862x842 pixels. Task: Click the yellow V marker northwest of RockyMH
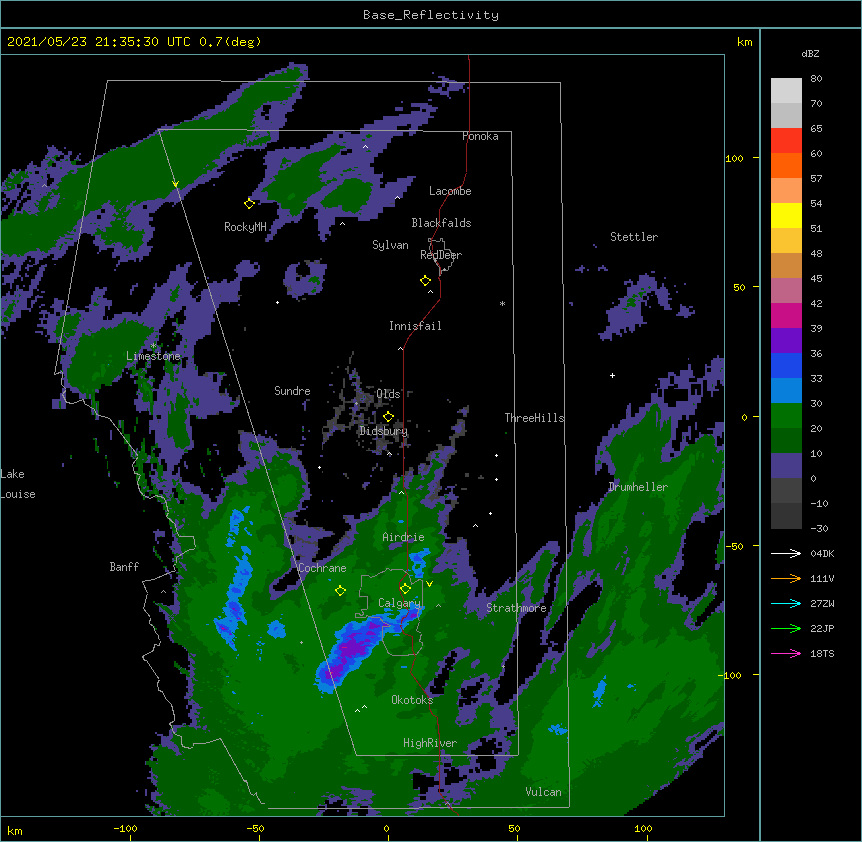tap(175, 184)
